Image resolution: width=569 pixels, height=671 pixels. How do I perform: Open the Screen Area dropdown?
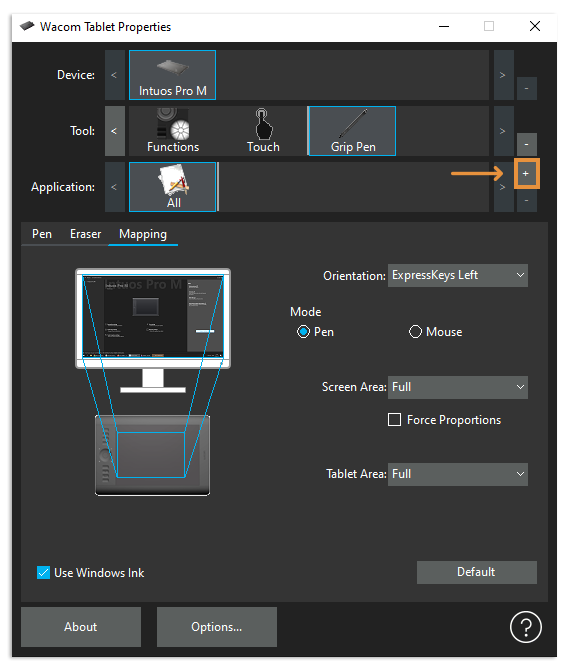pos(458,387)
